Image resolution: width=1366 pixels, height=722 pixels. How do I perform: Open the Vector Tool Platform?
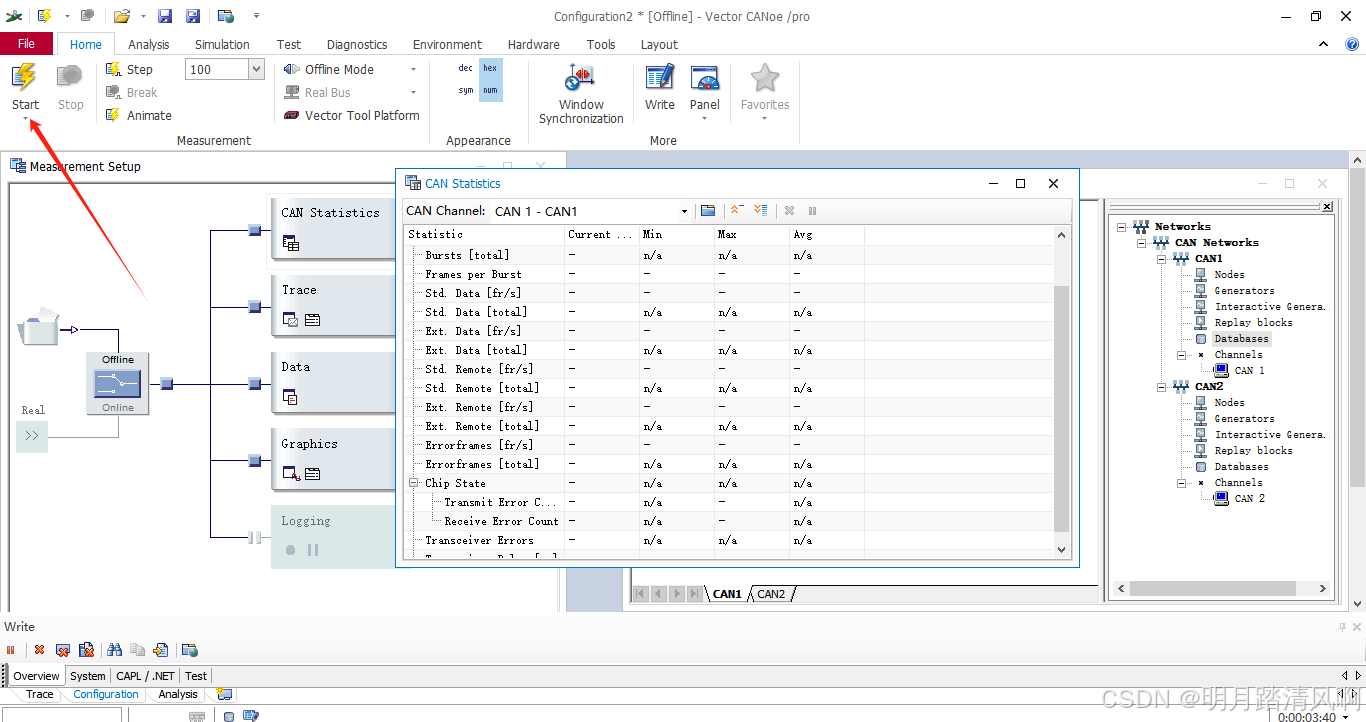click(x=351, y=115)
